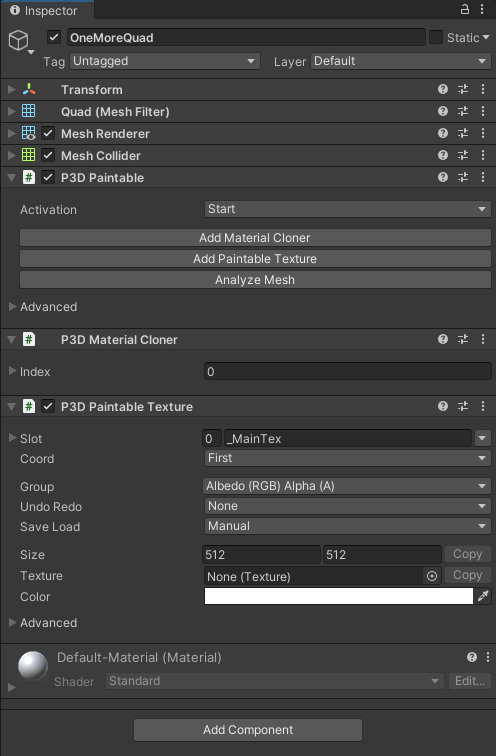The width and height of the screenshot is (496, 756).
Task: Open Transform component three-dot menu
Action: [x=483, y=89]
